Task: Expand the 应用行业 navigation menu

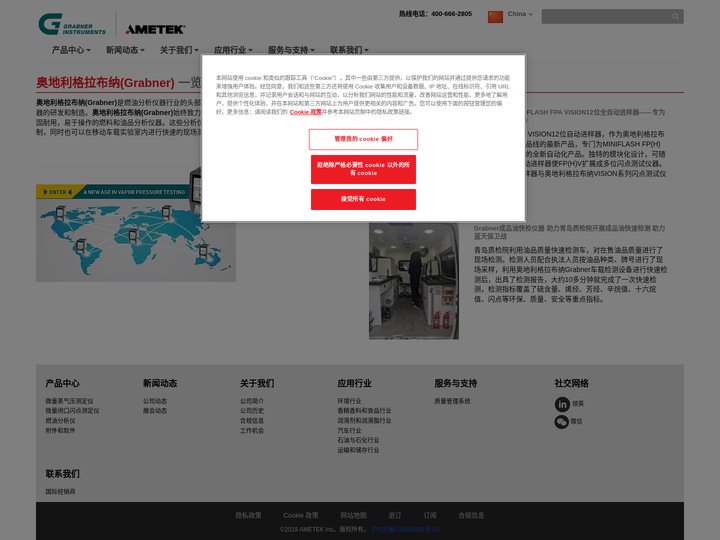Action: (233, 50)
